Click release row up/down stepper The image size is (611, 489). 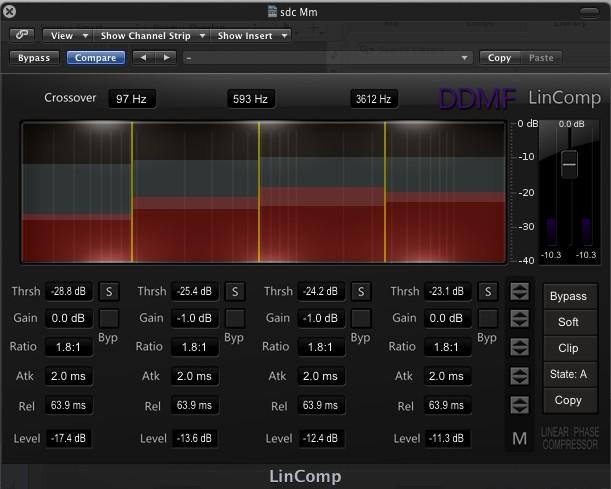519,405
